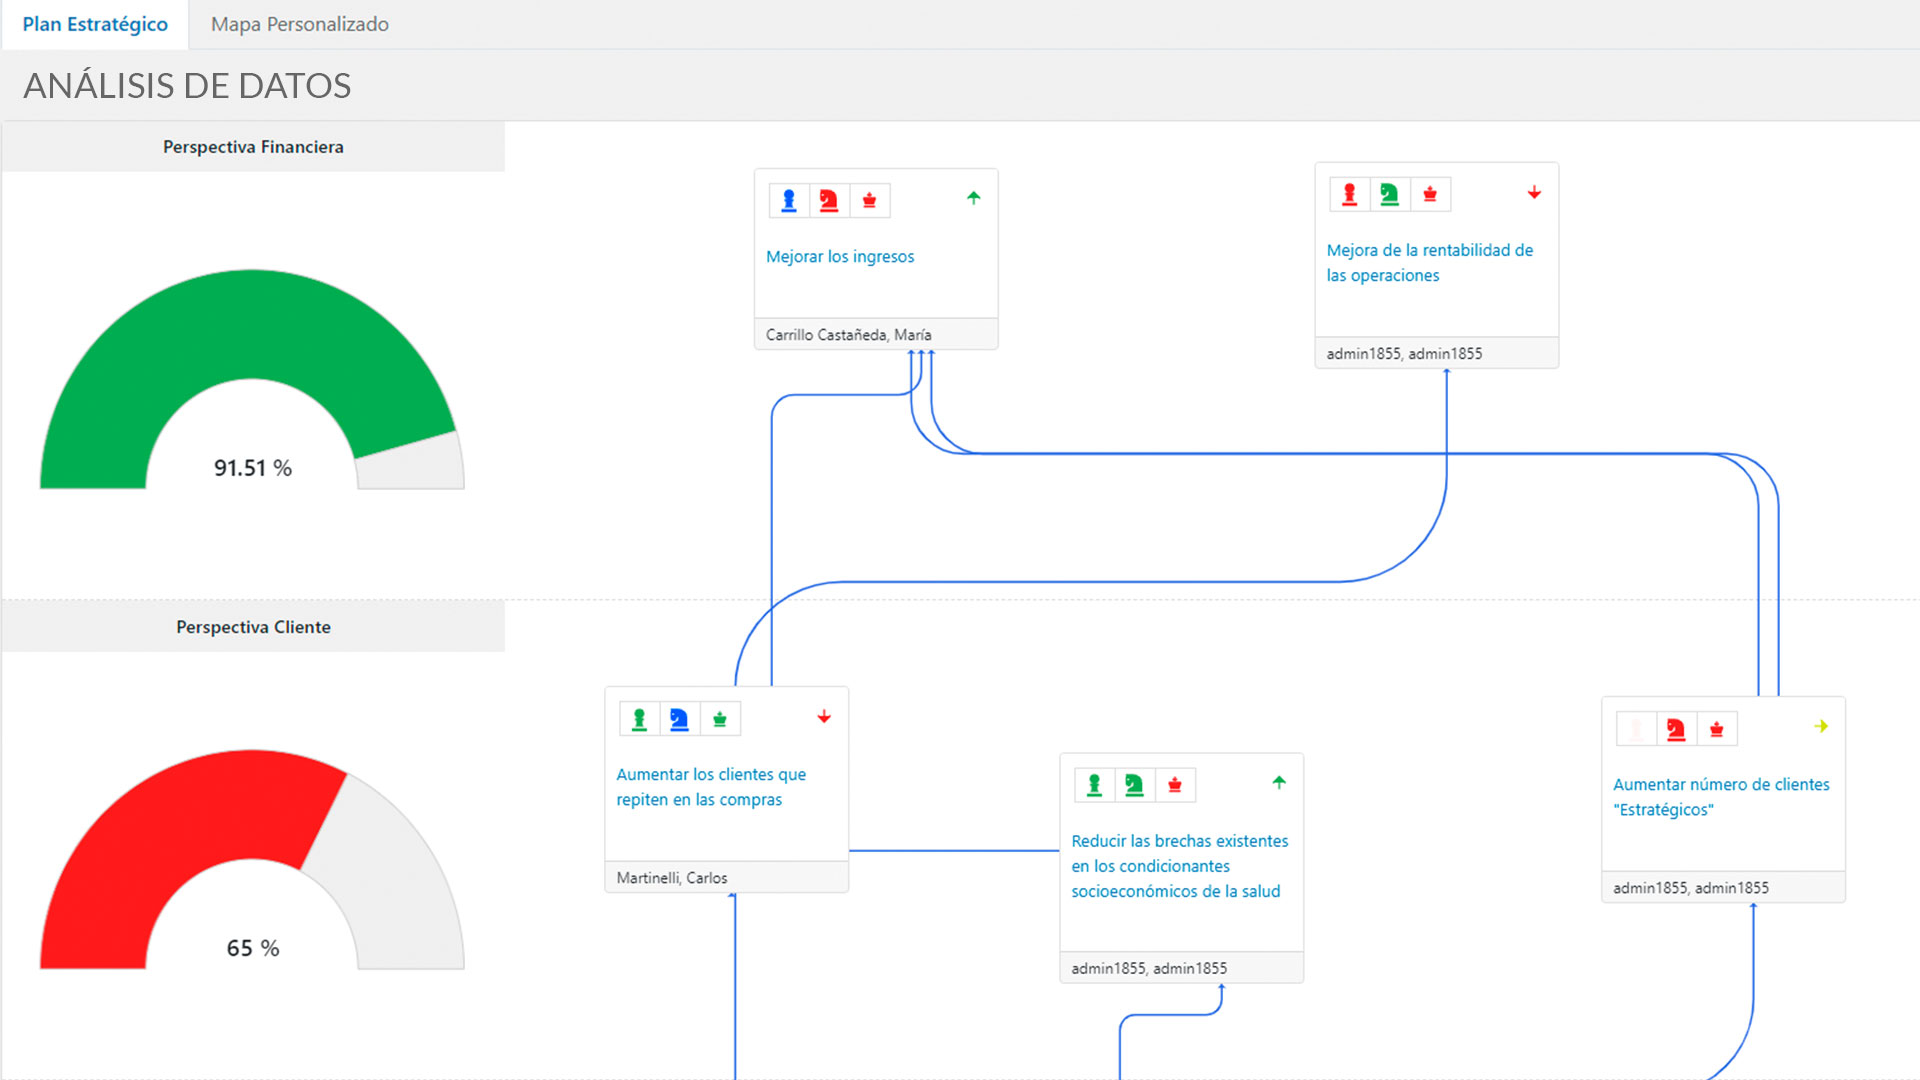Click green up-arrow trend on Mejorar los ingresos
The height and width of the screenshot is (1080, 1920).
[x=973, y=198]
